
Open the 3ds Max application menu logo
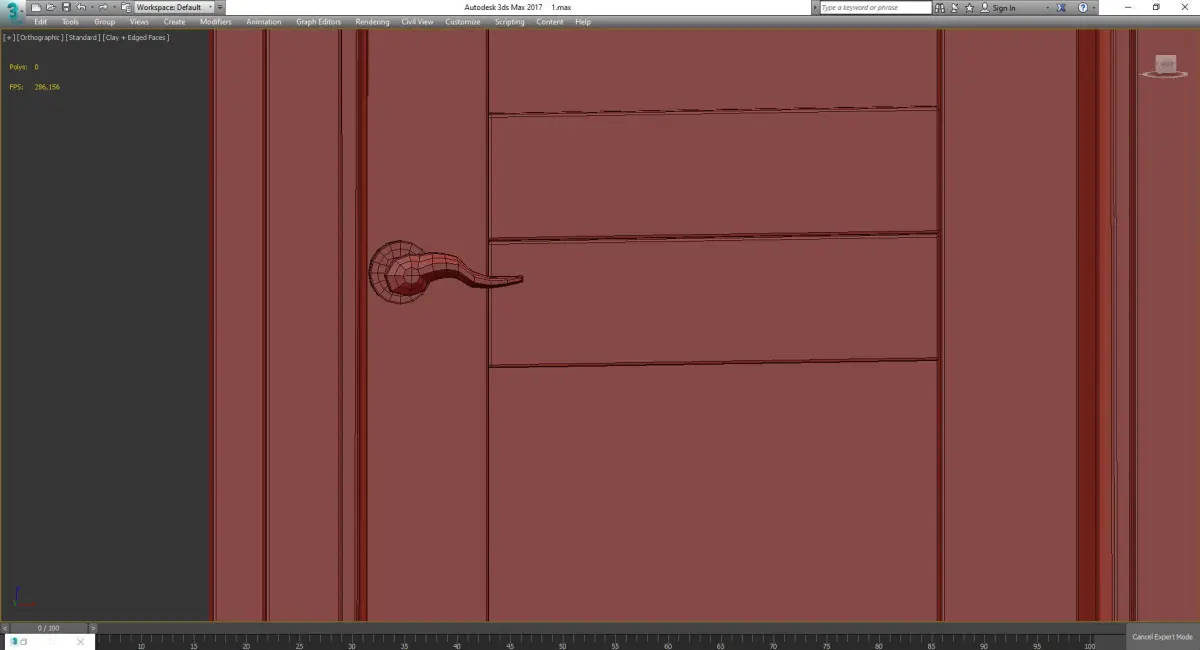[x=13, y=10]
